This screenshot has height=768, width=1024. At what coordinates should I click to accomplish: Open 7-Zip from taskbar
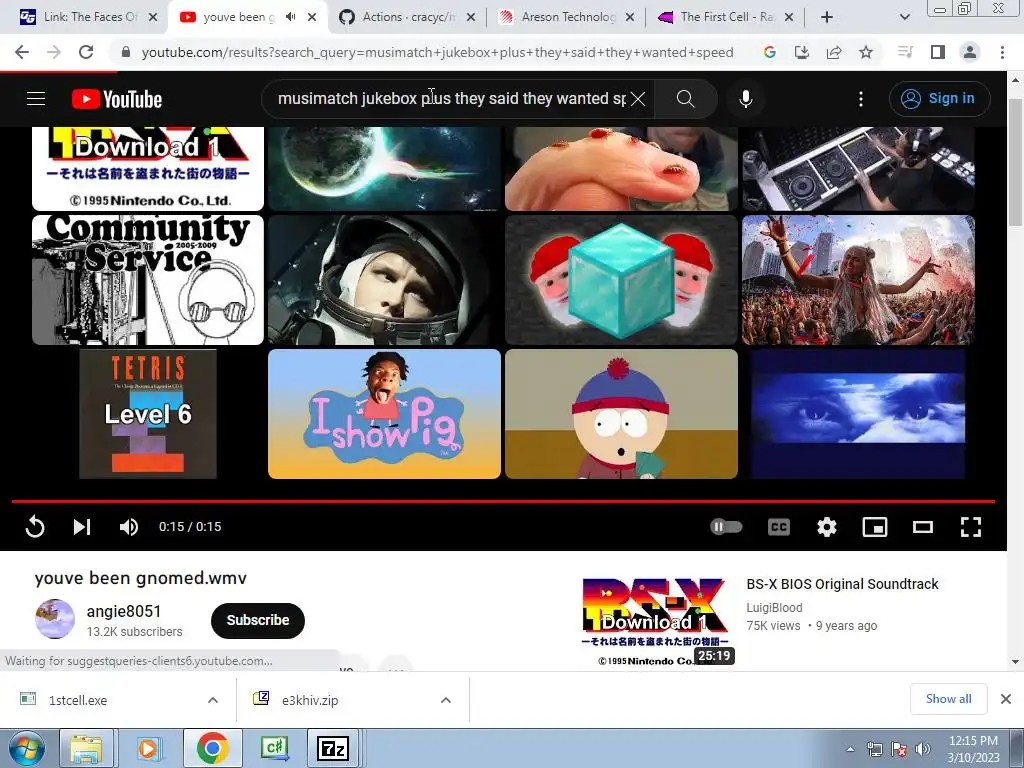(333, 748)
